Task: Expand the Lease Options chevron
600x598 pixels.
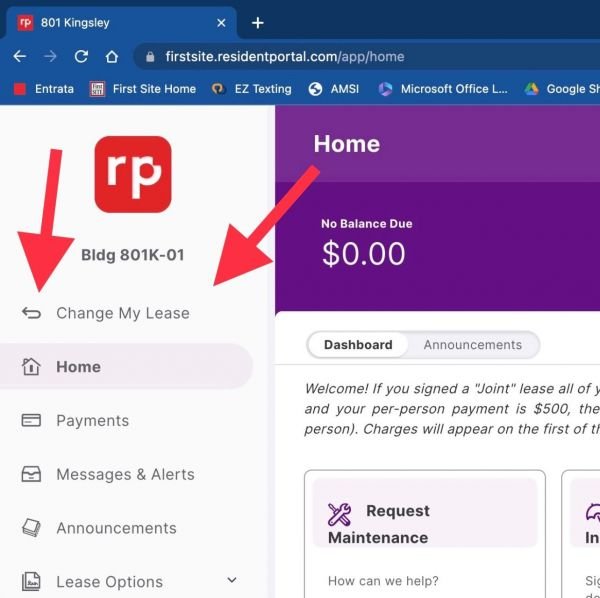Action: point(232,580)
